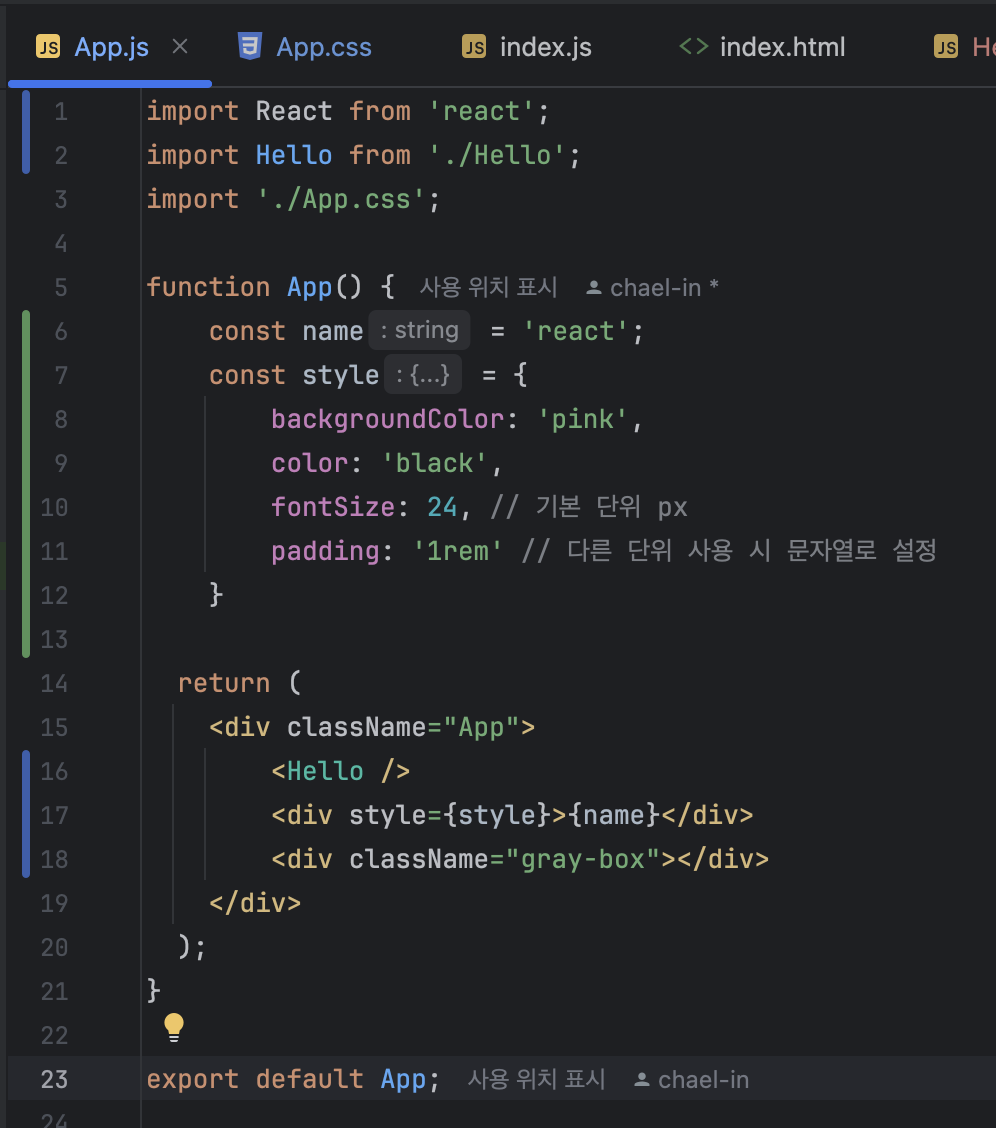Image resolution: width=996 pixels, height=1128 pixels.
Task: Click the JS icon on index.js tab
Action: (x=474, y=47)
